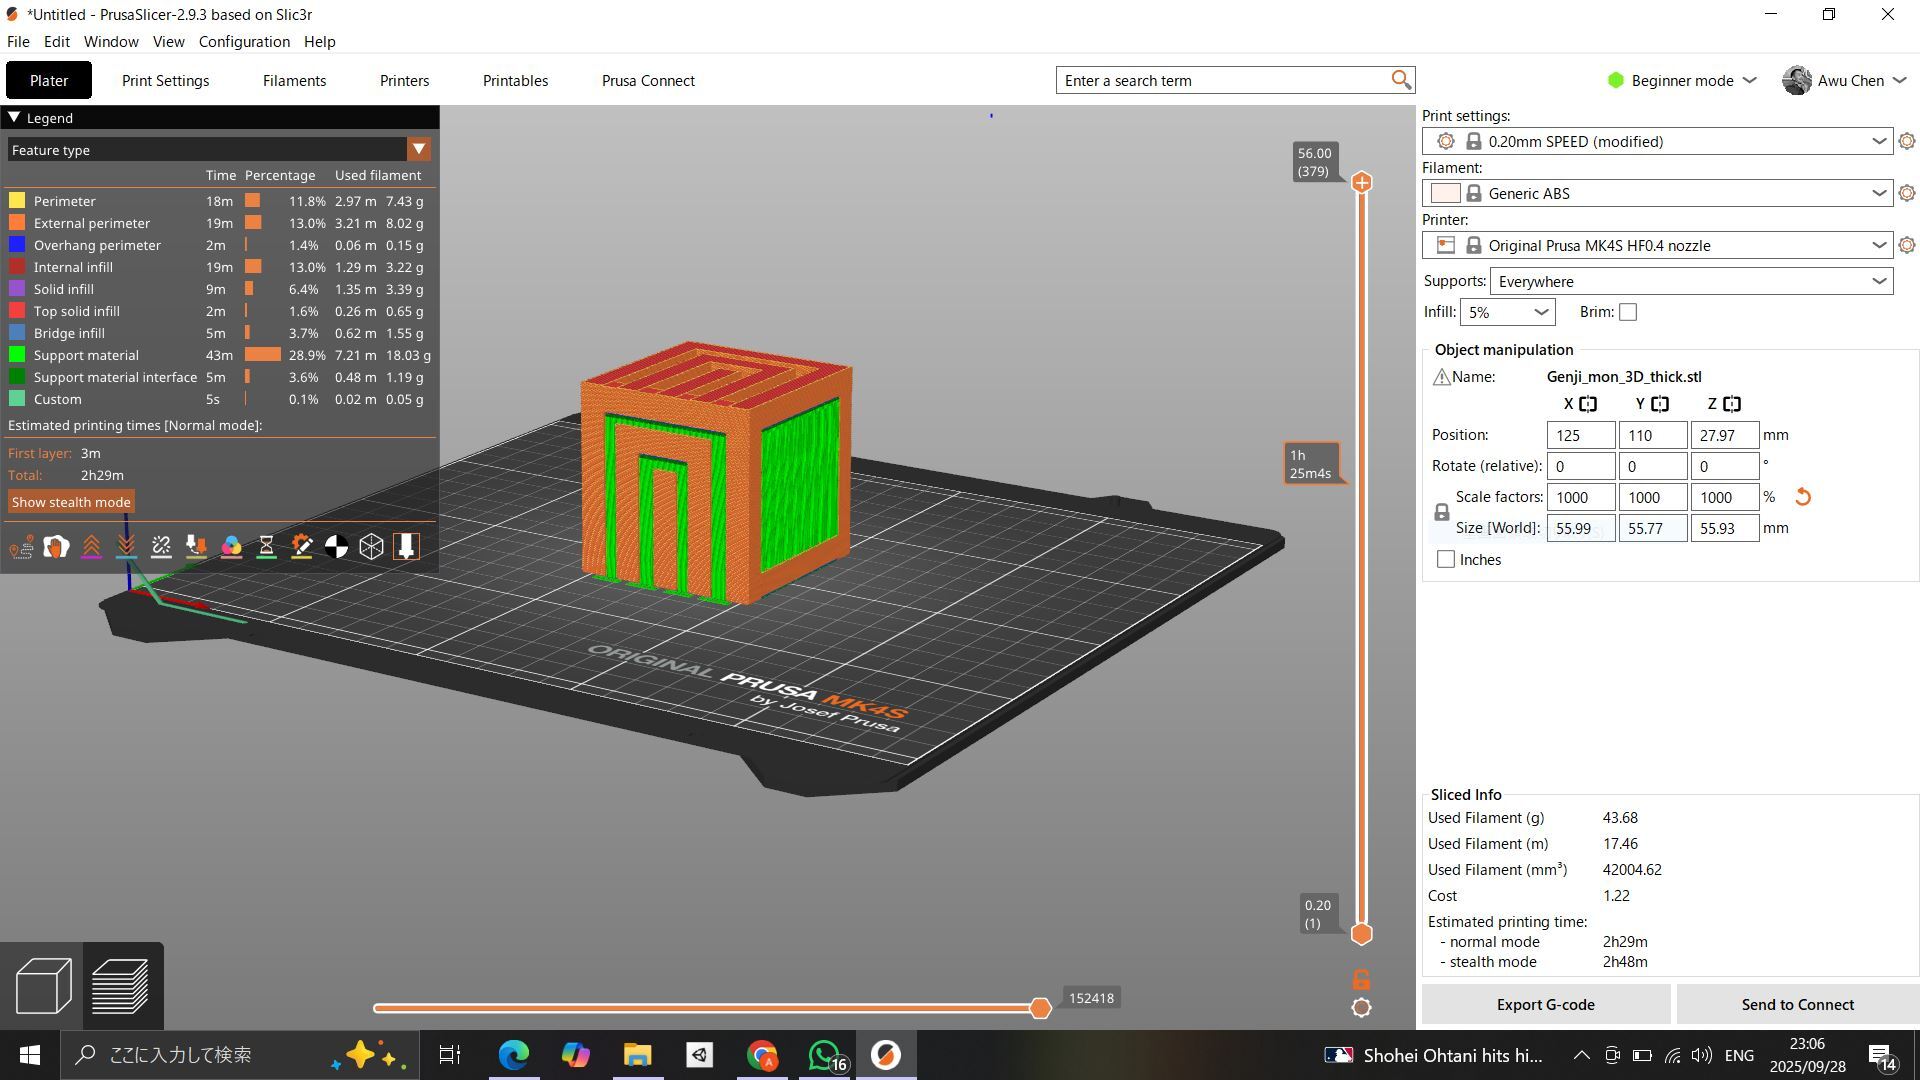
Task: Toggle travel moves visibility icon
Action: 21,547
